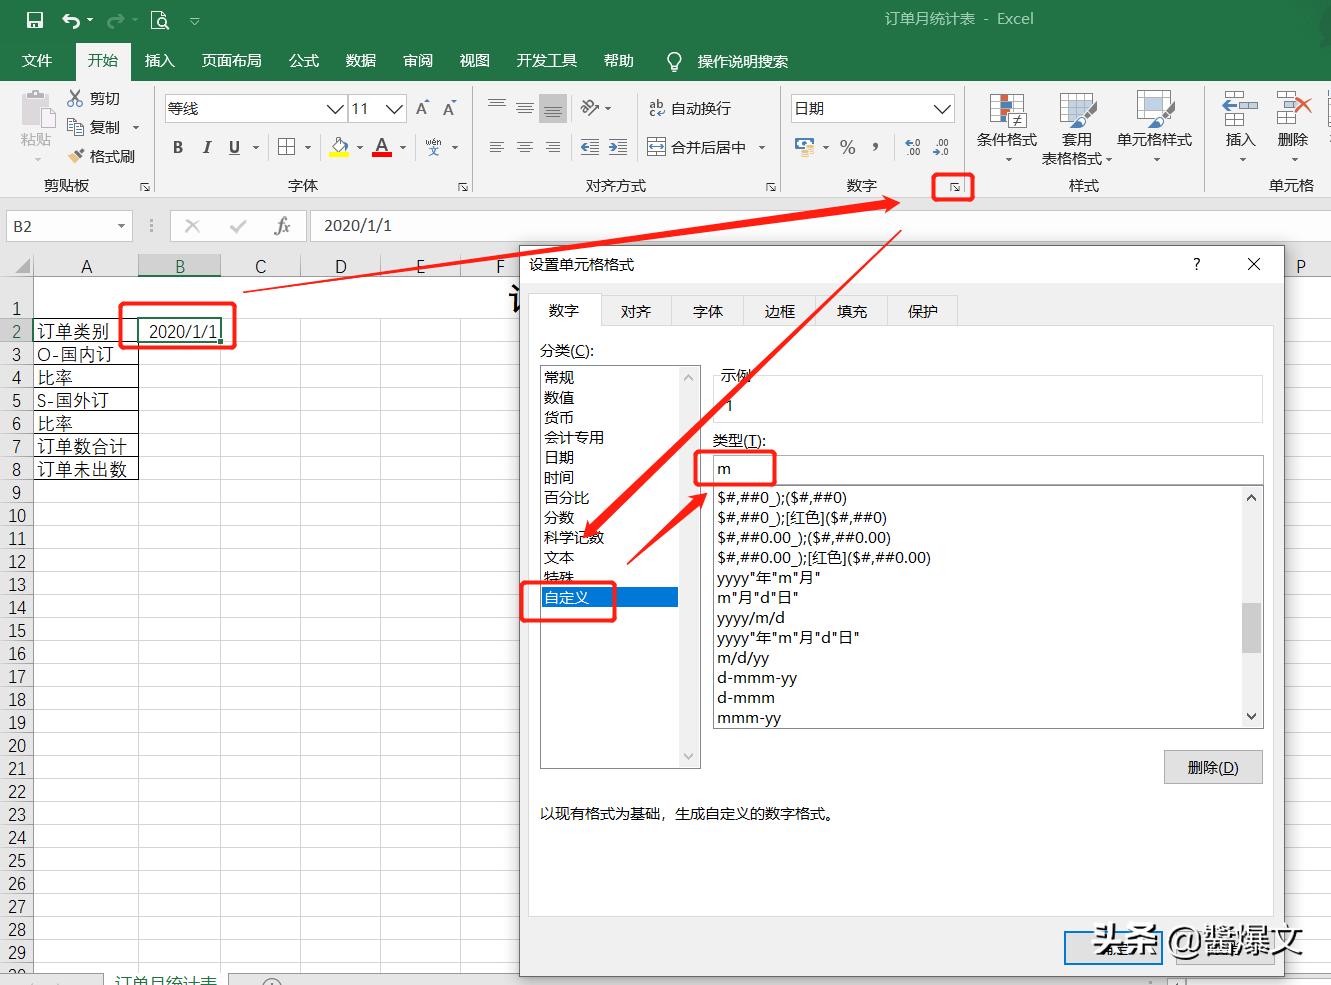Screen dimensions: 1331x985
Task: Select 自定义 in category list
Action: pyautogui.click(x=609, y=597)
